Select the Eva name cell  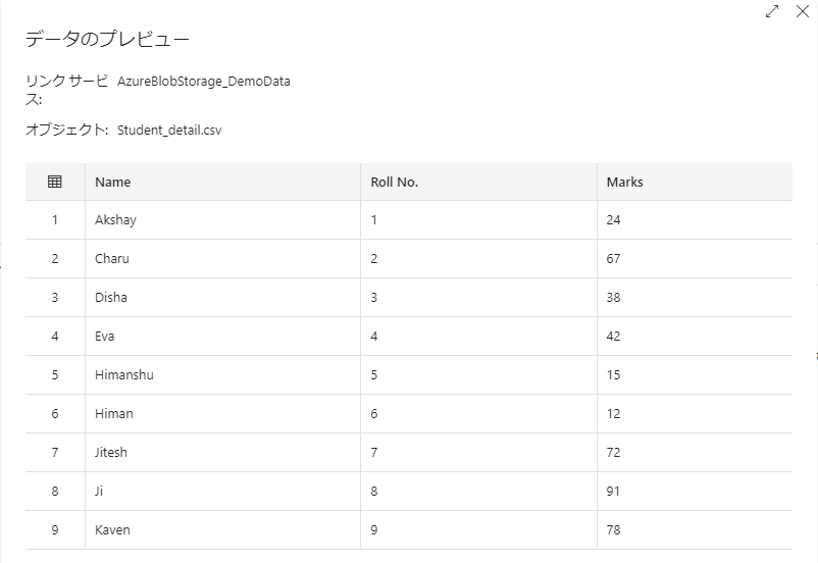(x=105, y=337)
